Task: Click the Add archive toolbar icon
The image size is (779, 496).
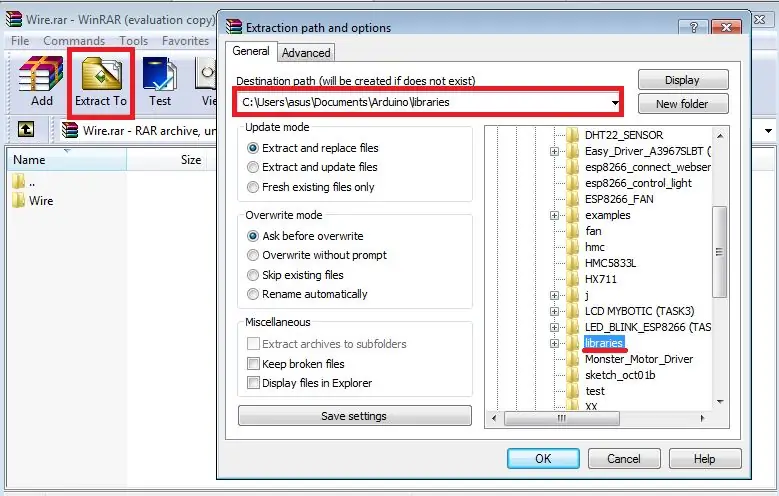Action: [41, 82]
